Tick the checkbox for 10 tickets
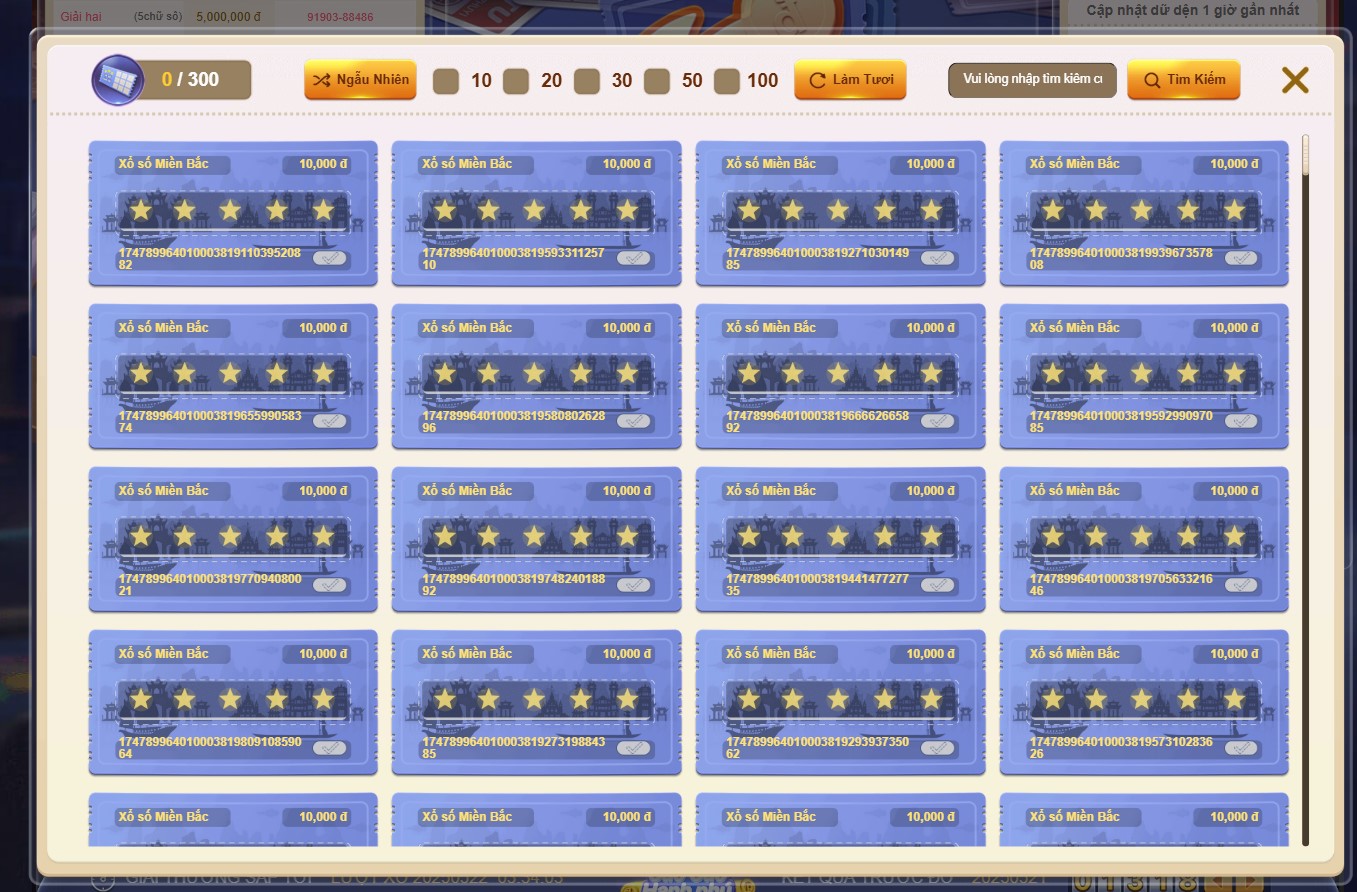 (446, 81)
